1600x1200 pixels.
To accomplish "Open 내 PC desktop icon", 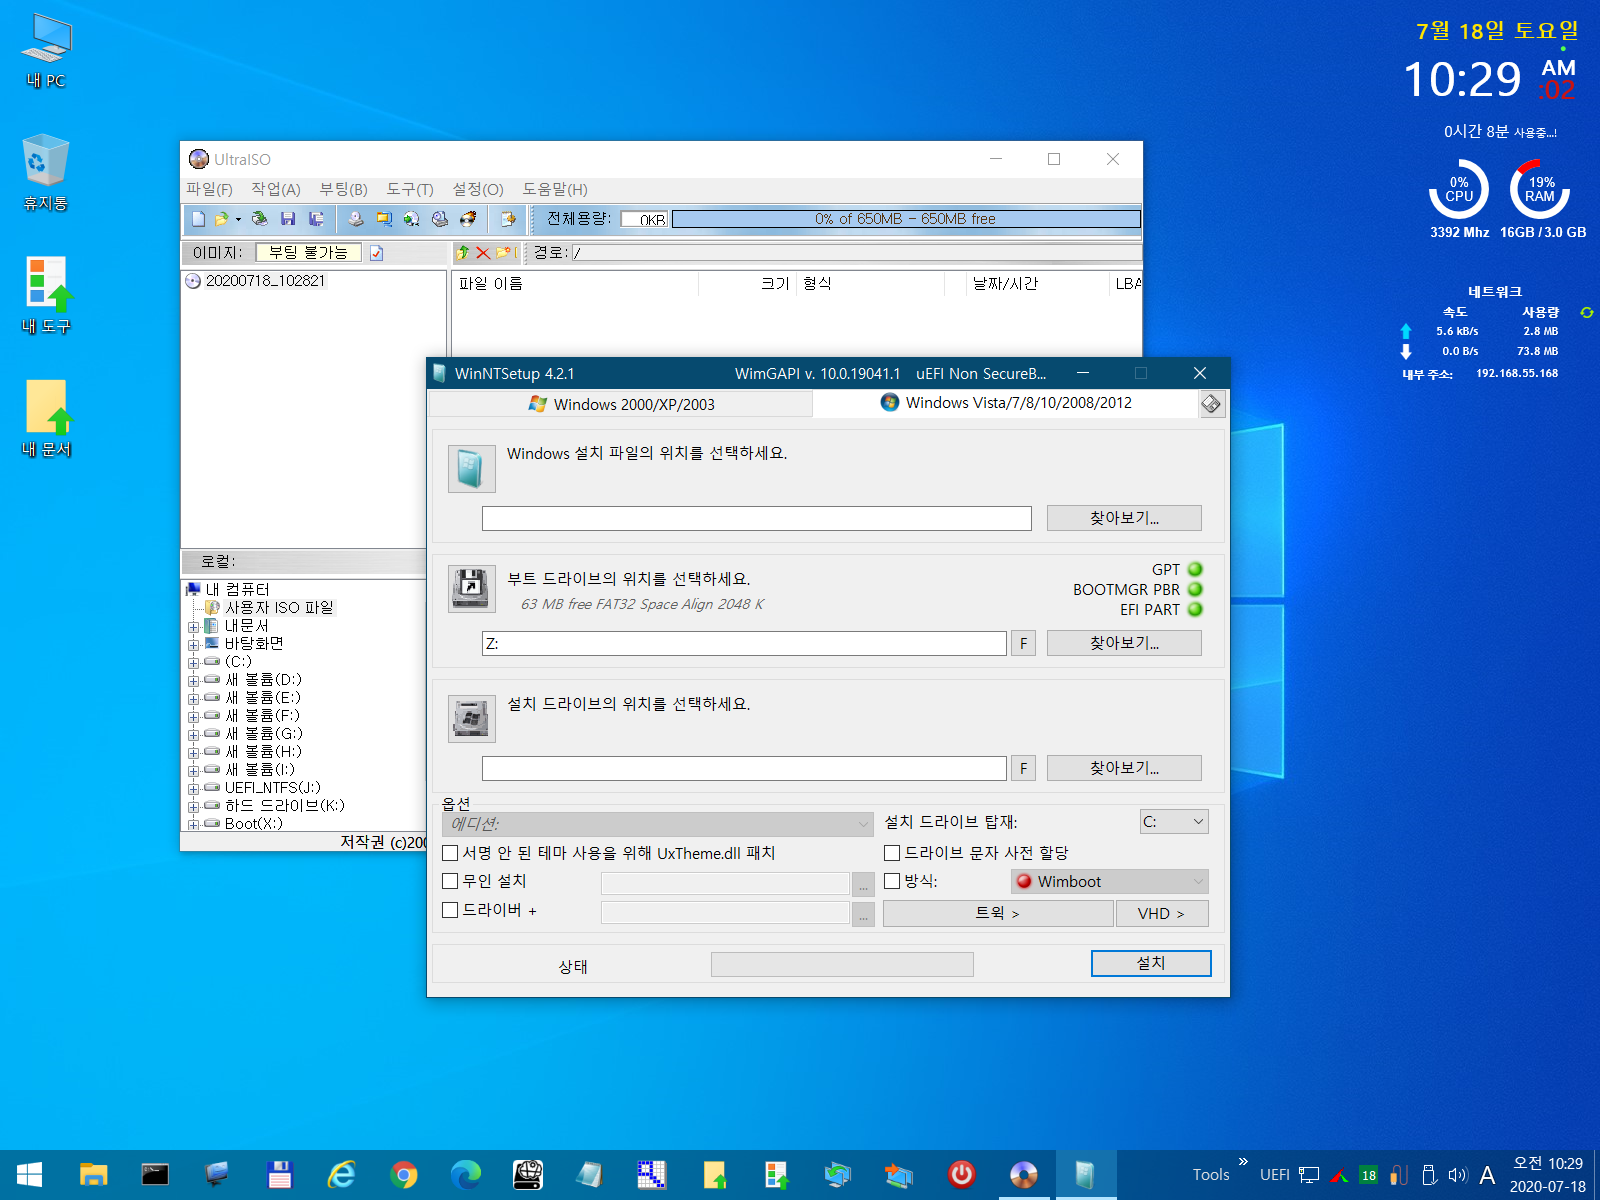I will pos(46,51).
